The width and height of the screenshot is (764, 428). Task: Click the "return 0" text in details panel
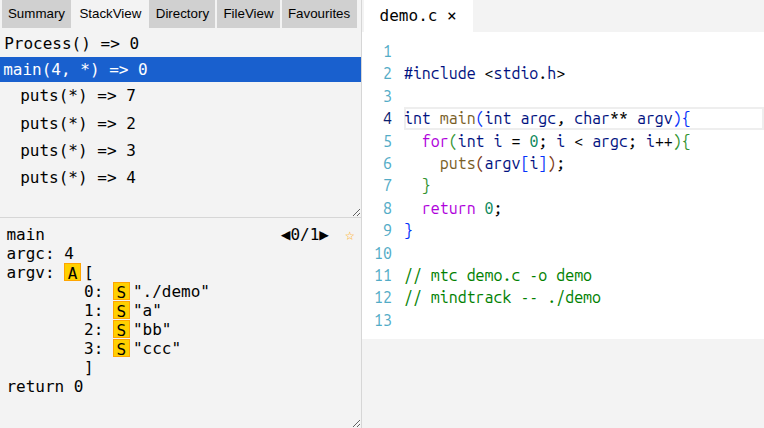(45, 387)
